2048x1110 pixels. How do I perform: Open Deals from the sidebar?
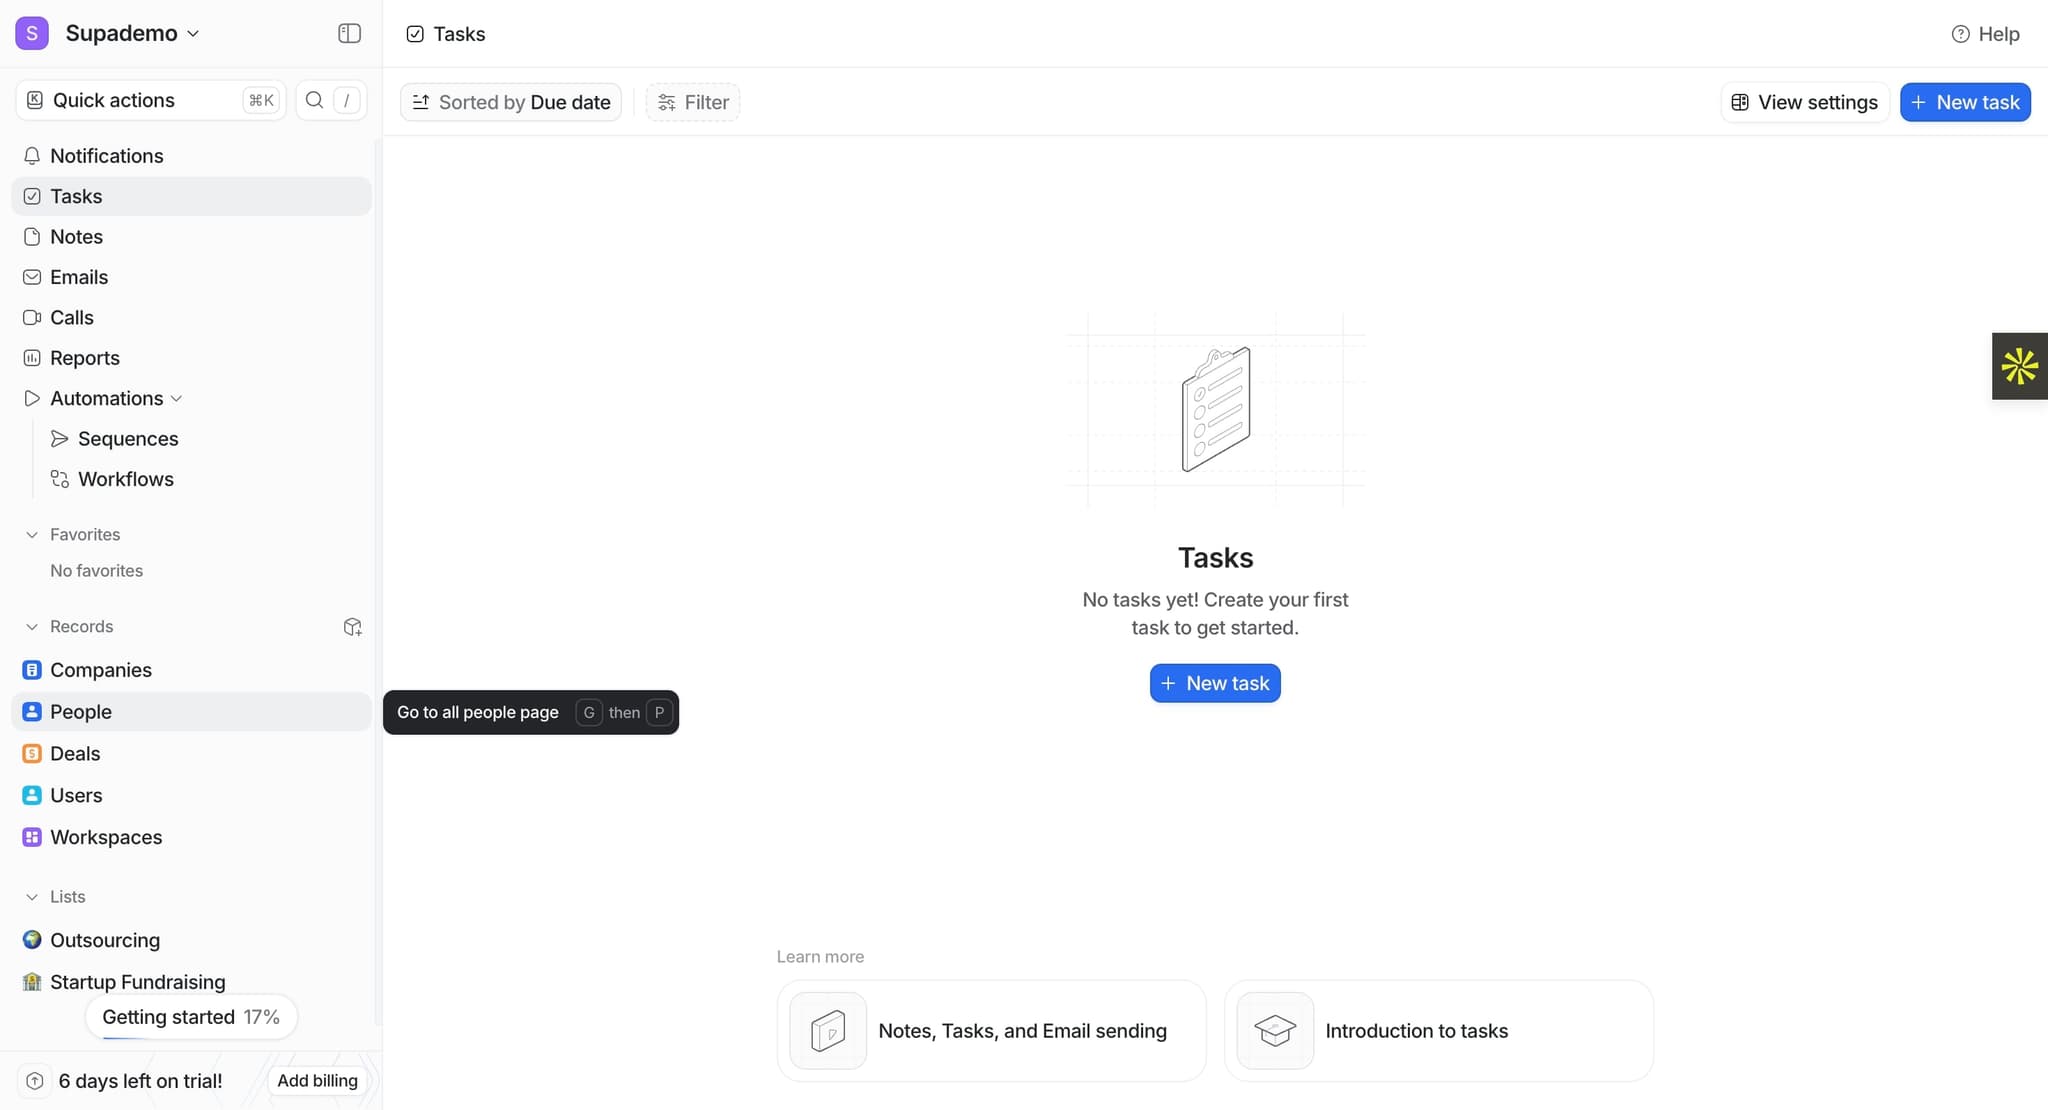pyautogui.click(x=75, y=754)
